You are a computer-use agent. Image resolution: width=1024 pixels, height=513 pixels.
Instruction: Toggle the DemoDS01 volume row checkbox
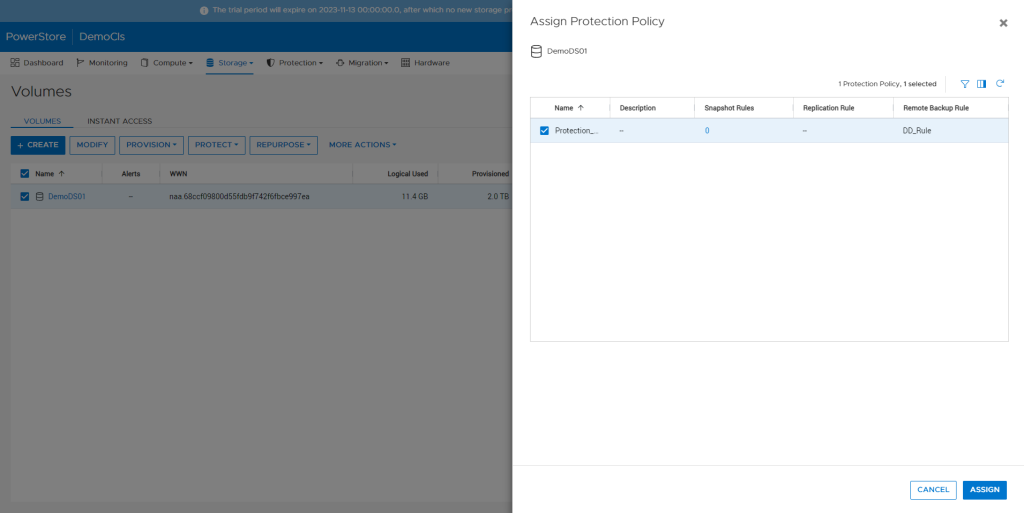pyautogui.click(x=25, y=196)
